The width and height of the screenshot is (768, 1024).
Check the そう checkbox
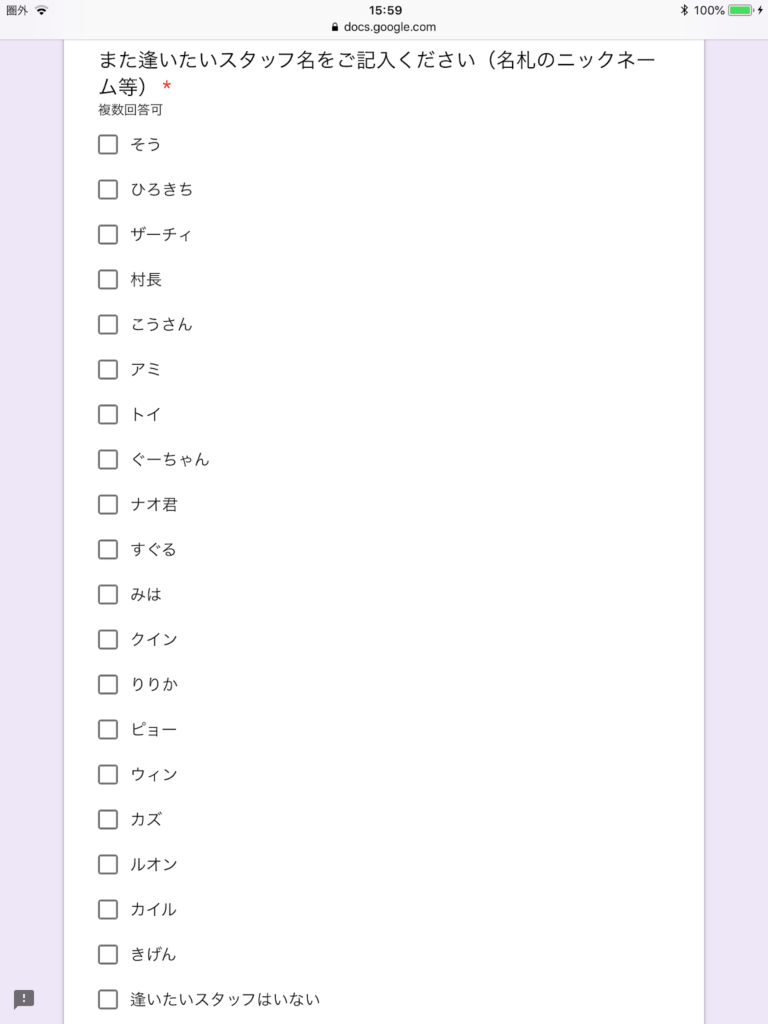108,144
